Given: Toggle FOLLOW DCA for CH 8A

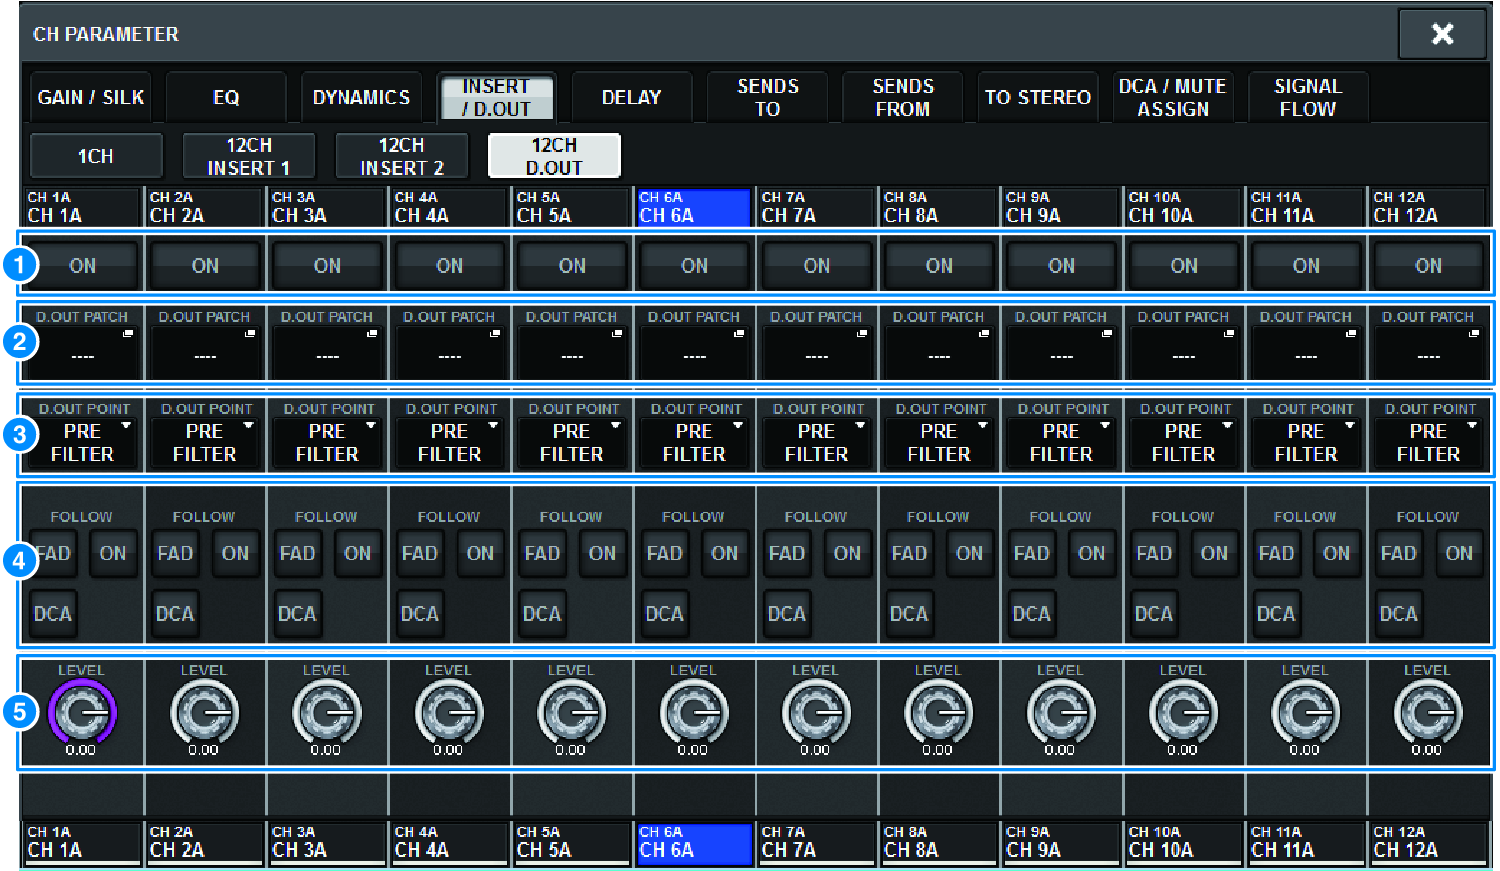Looking at the screenshot, I should point(909,614).
